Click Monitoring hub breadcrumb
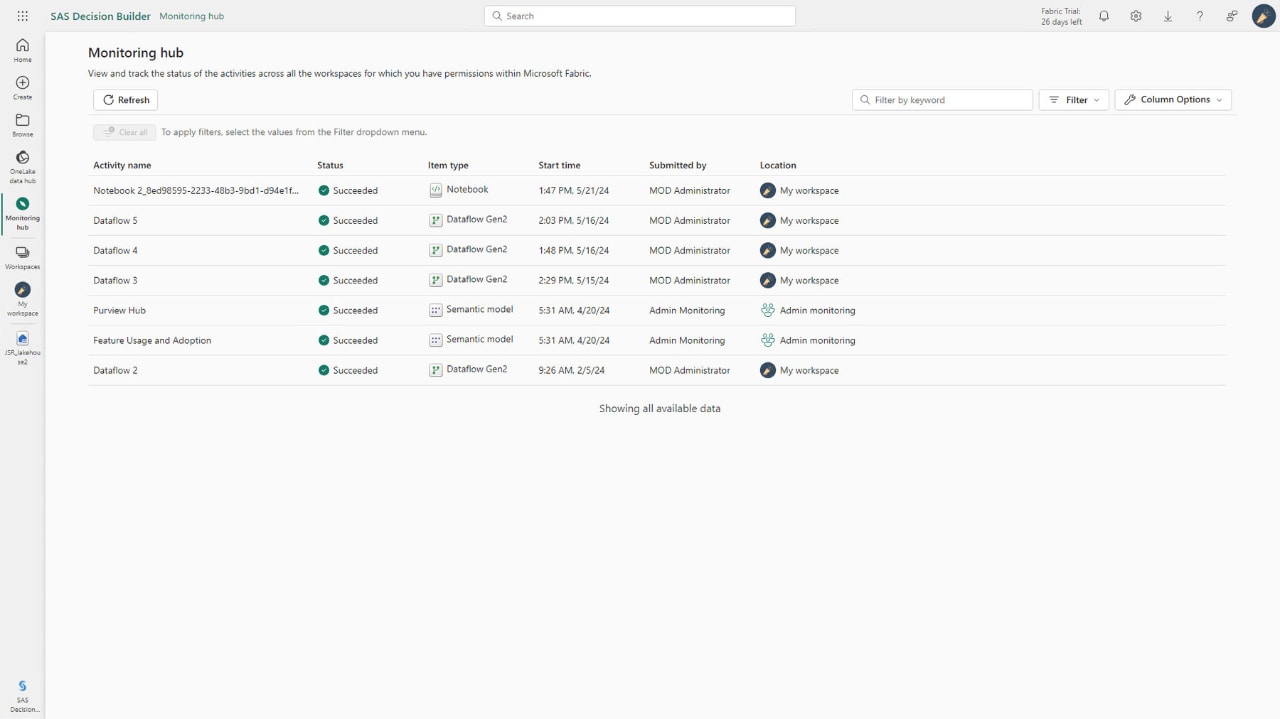Screen dimensions: 1280x719 (x=191, y=16)
